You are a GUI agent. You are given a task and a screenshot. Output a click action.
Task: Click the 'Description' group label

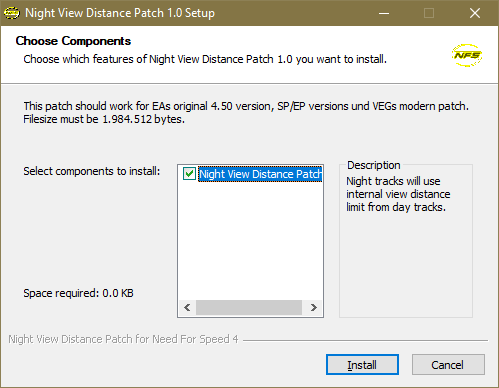tap(374, 165)
